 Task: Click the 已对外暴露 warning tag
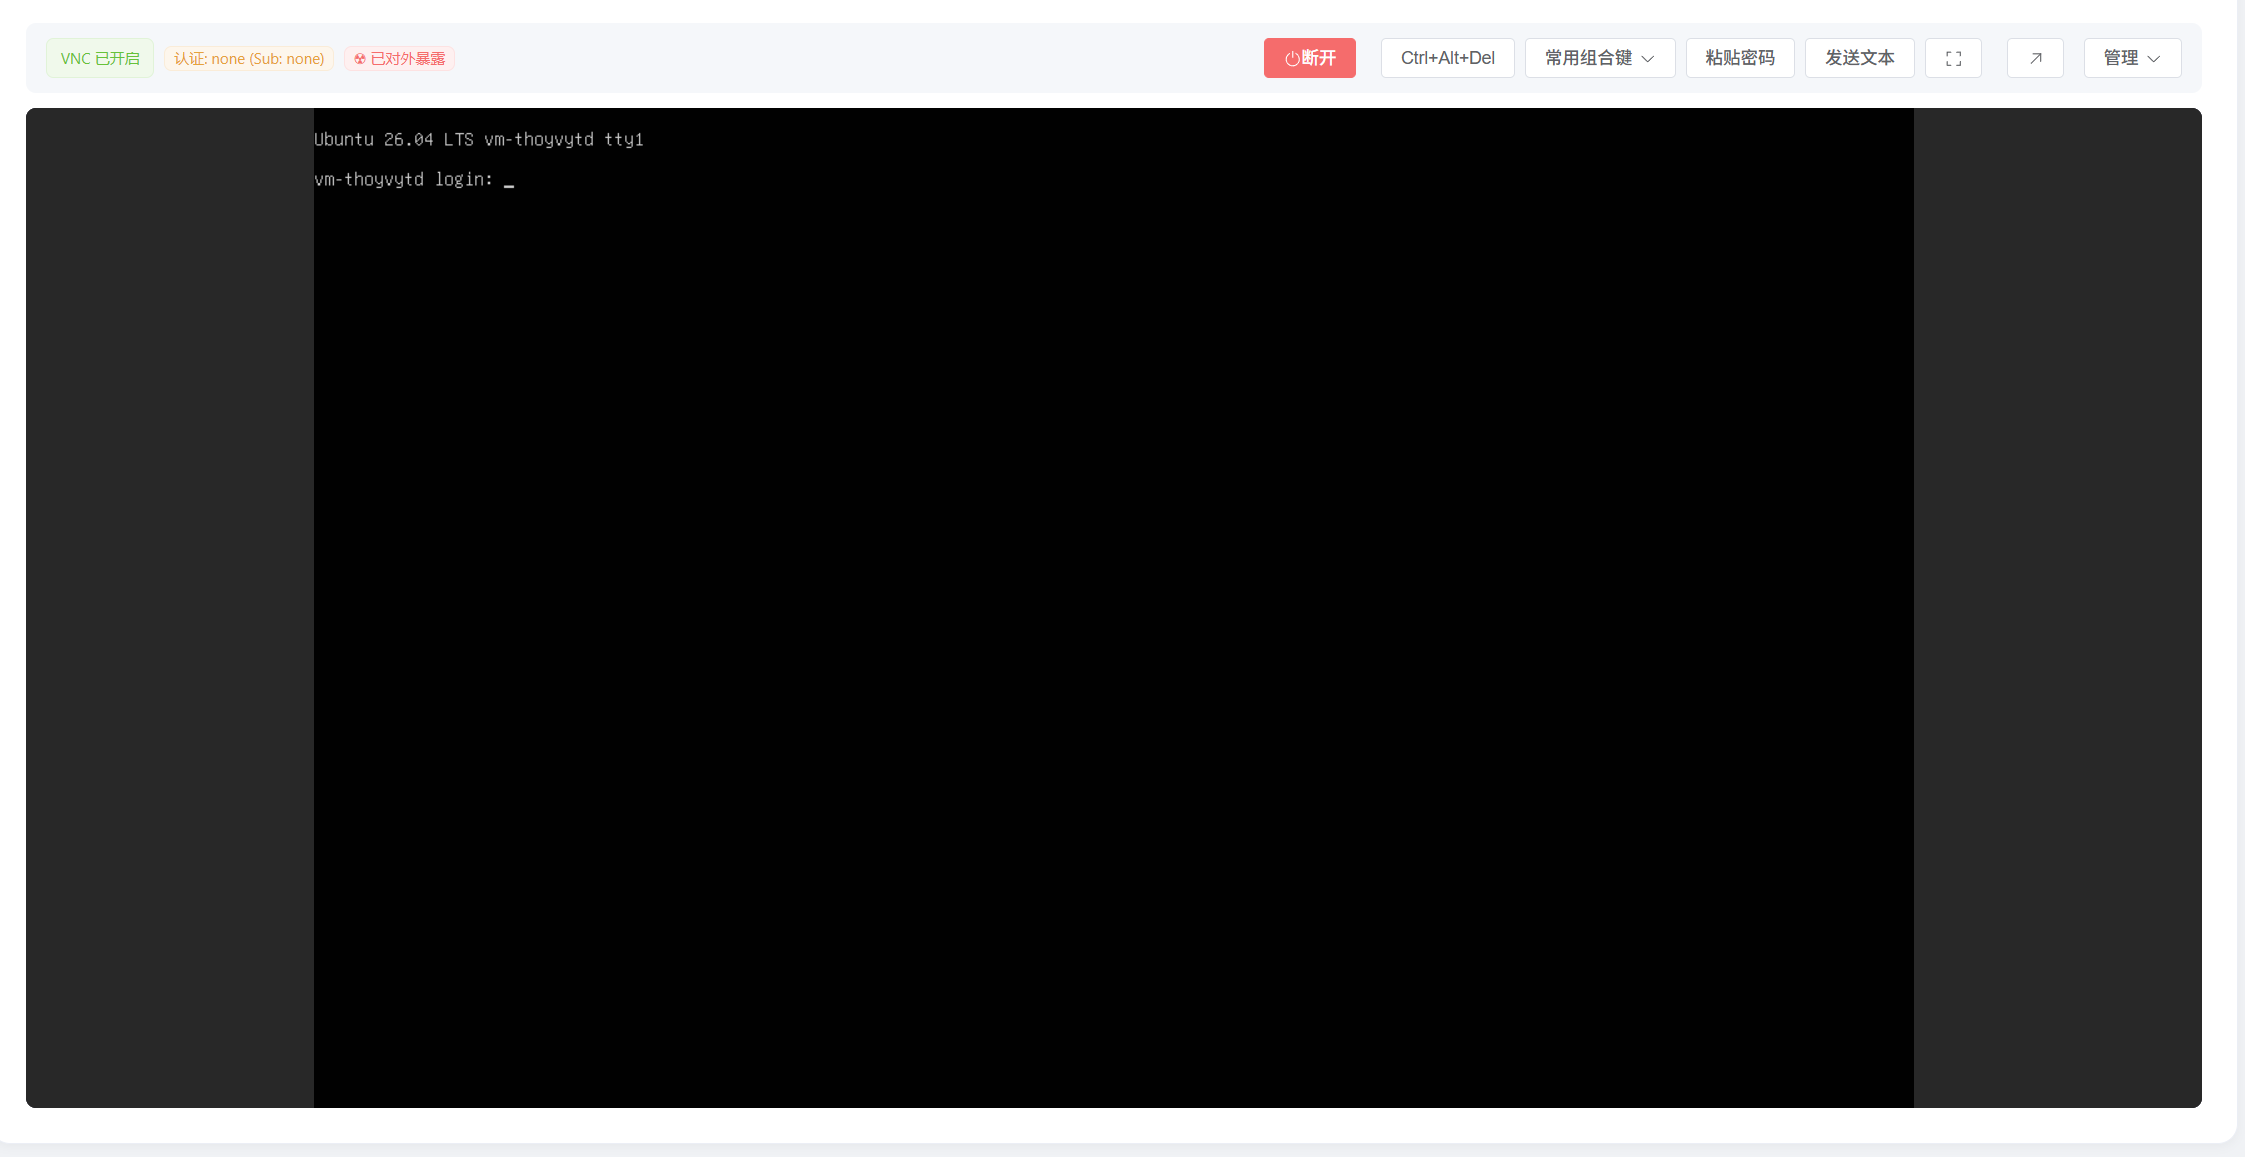click(x=399, y=59)
